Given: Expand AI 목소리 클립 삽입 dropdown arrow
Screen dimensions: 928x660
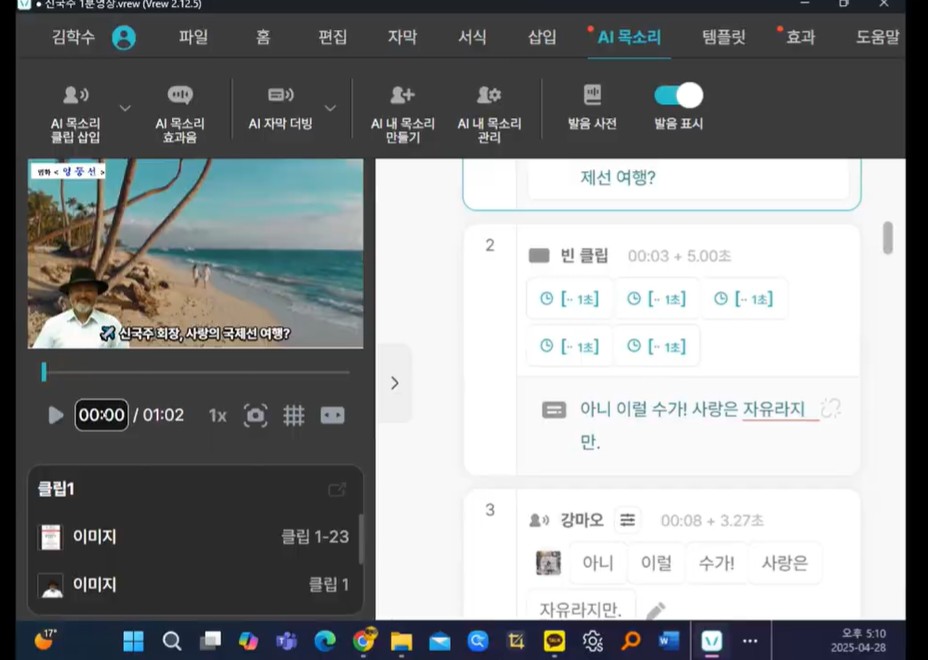Looking at the screenshot, I should (125, 108).
